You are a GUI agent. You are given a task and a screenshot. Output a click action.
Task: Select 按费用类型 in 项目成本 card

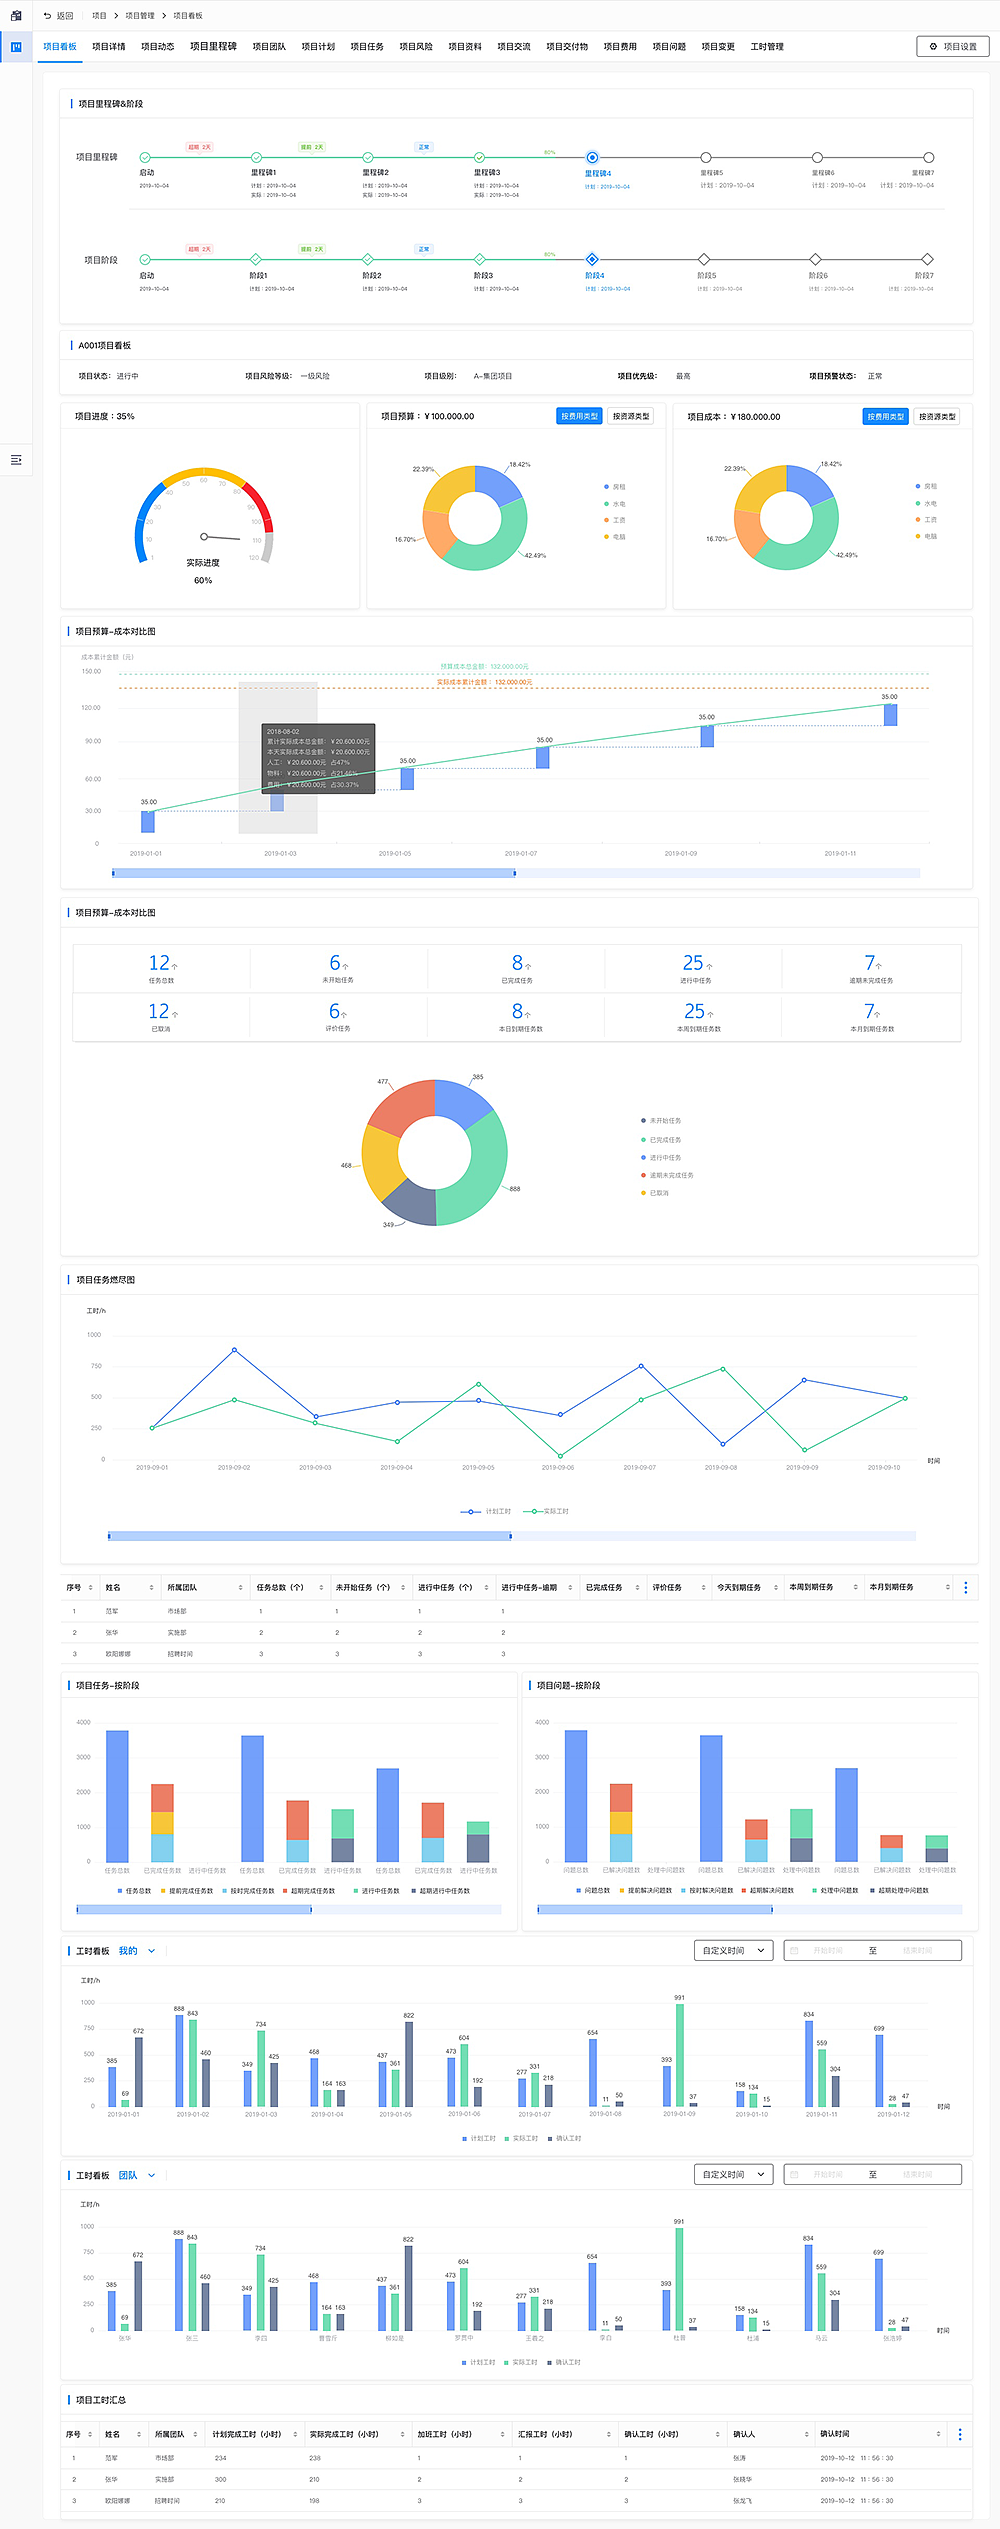click(886, 417)
